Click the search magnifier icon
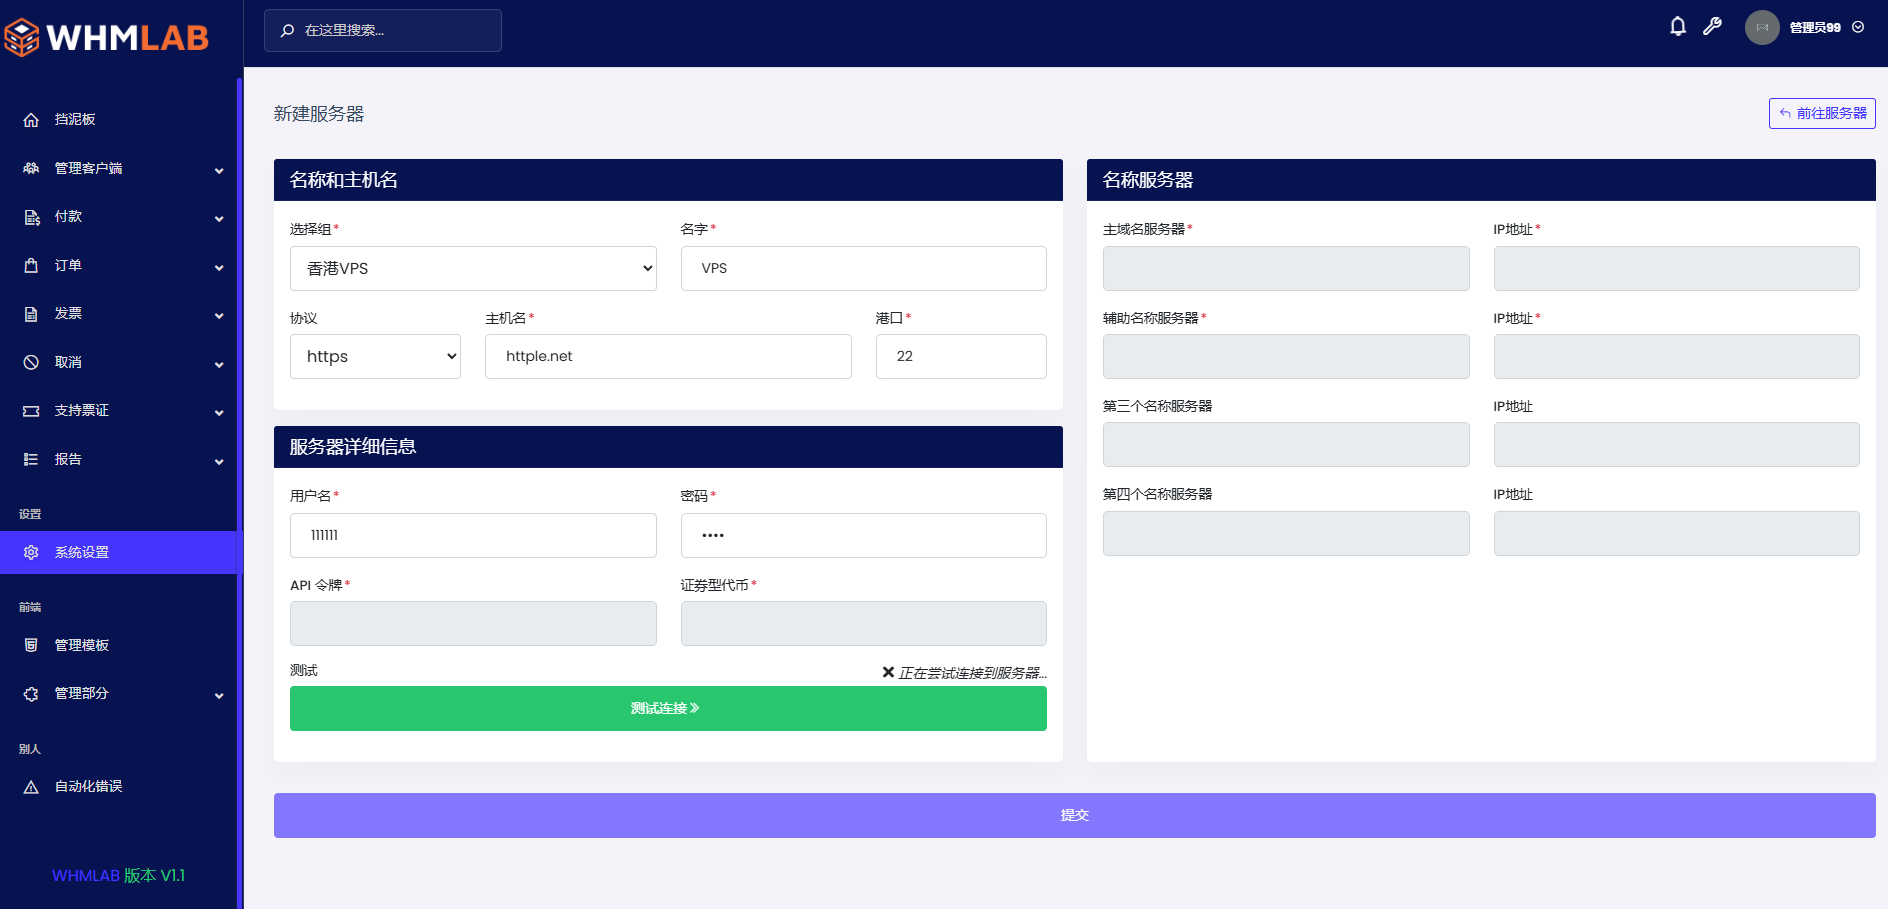This screenshot has width=1888, height=909. [287, 31]
